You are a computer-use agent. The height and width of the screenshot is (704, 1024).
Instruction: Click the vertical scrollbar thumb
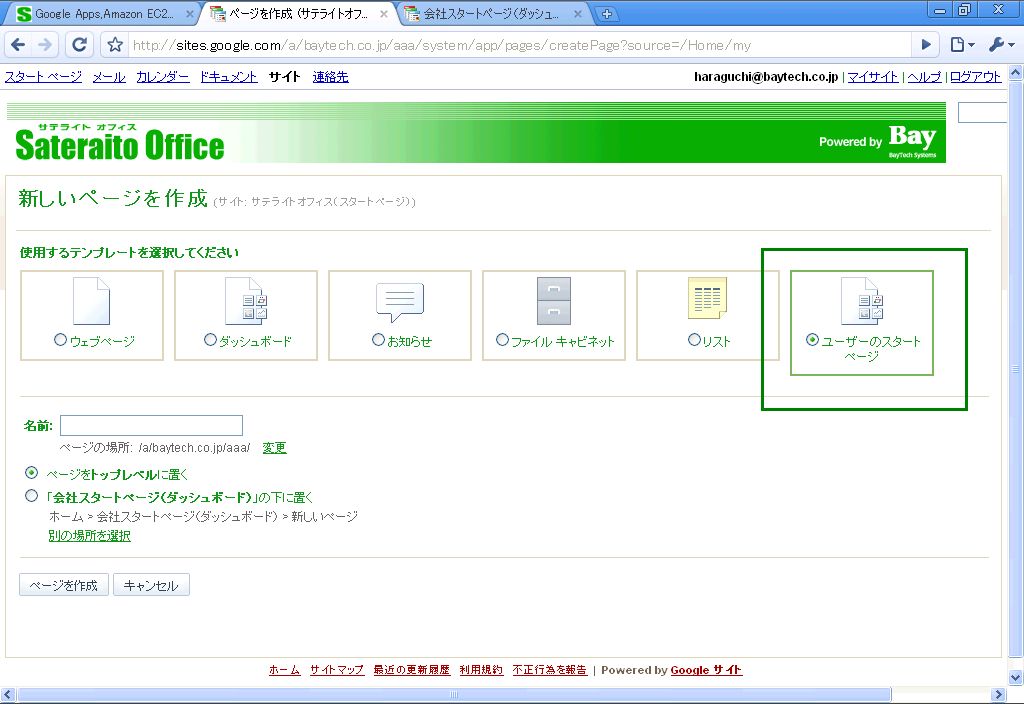click(x=1016, y=370)
